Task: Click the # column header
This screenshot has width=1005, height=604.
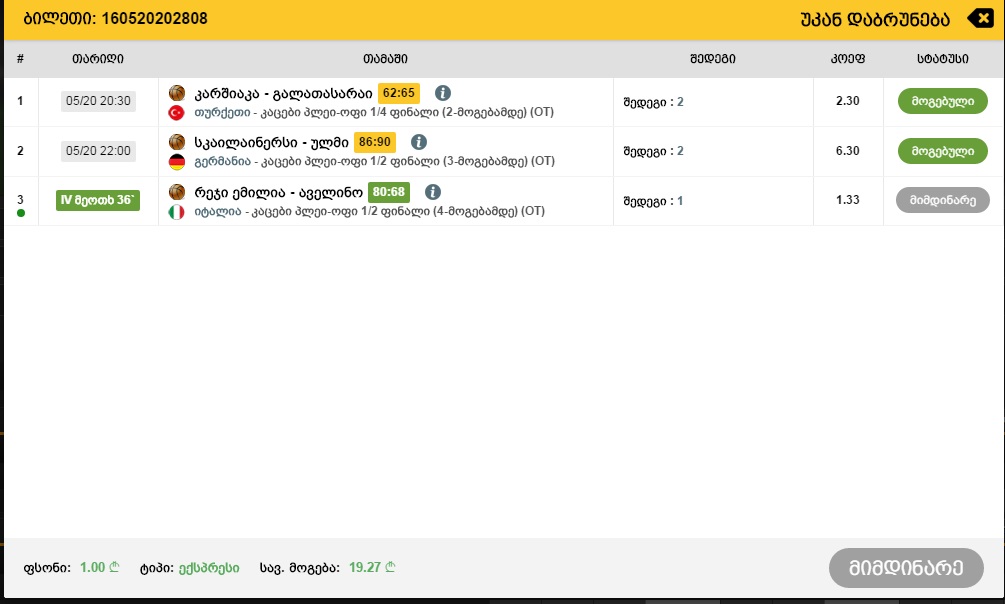Action: [21, 59]
